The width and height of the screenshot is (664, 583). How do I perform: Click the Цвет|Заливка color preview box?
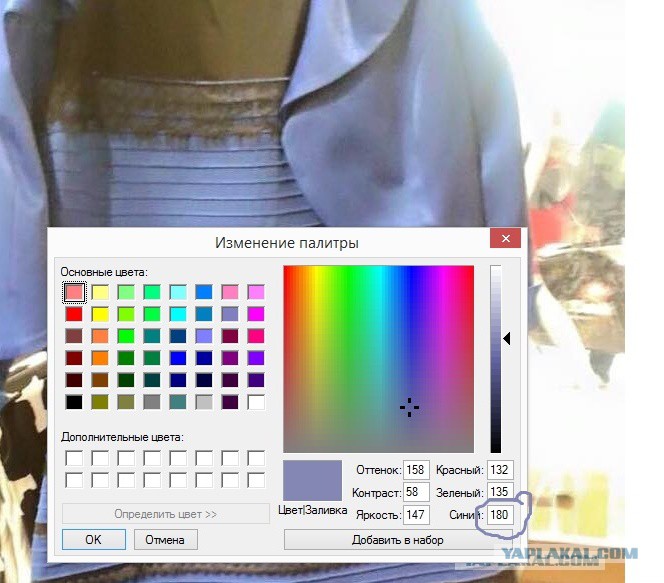click(x=313, y=481)
